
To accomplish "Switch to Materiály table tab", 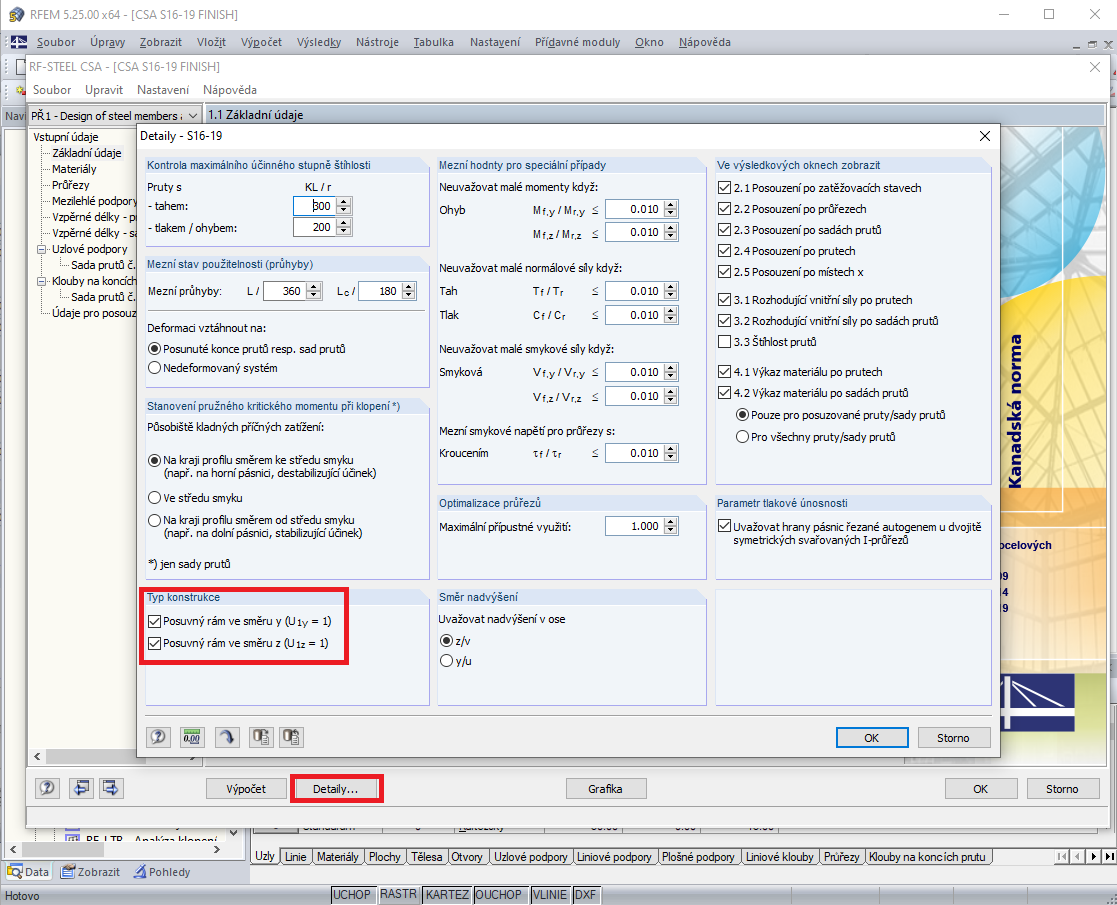I will 338,857.
